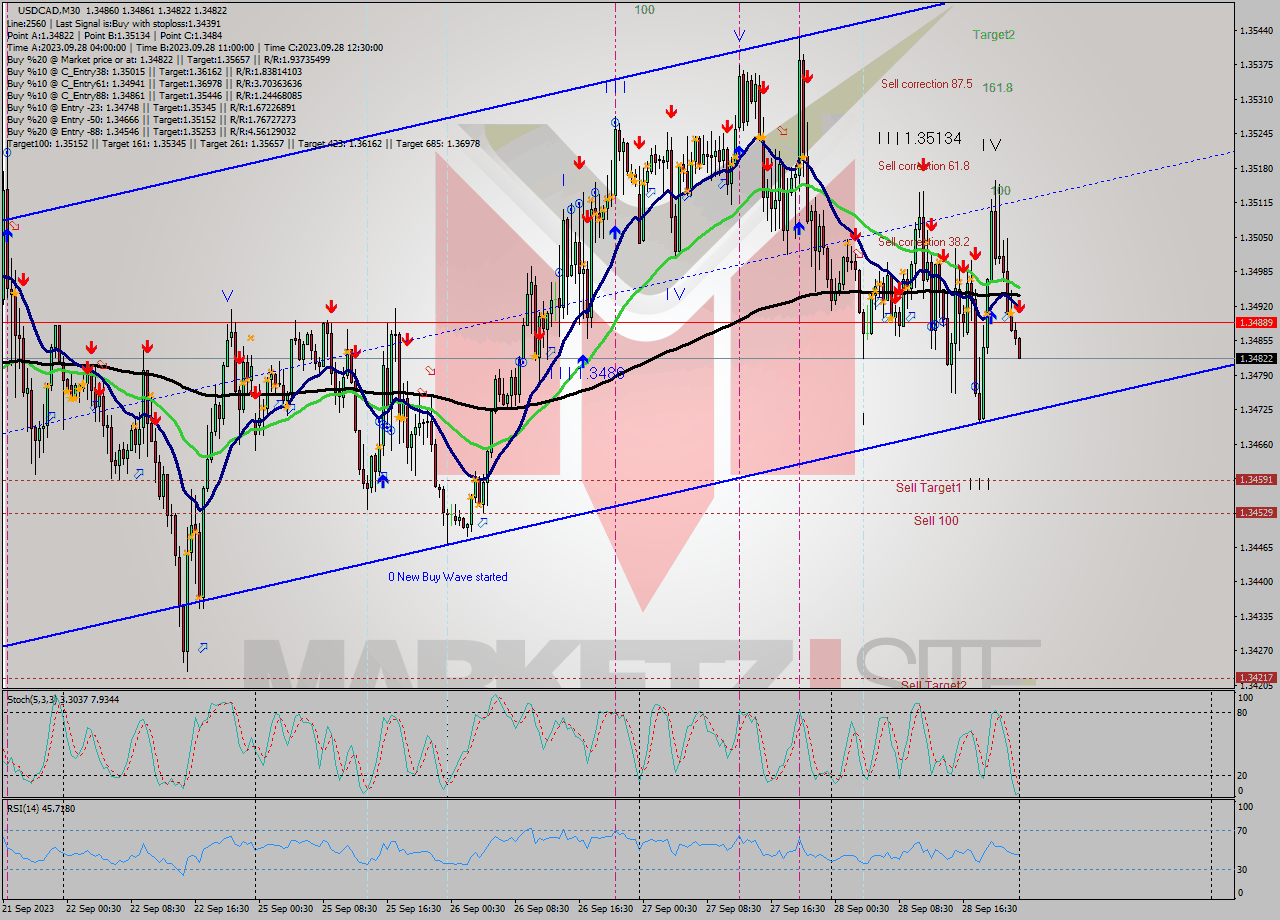The height and width of the screenshot is (920, 1280).
Task: Click the 'Sell correction 38.2' label
Action: [x=923, y=242]
